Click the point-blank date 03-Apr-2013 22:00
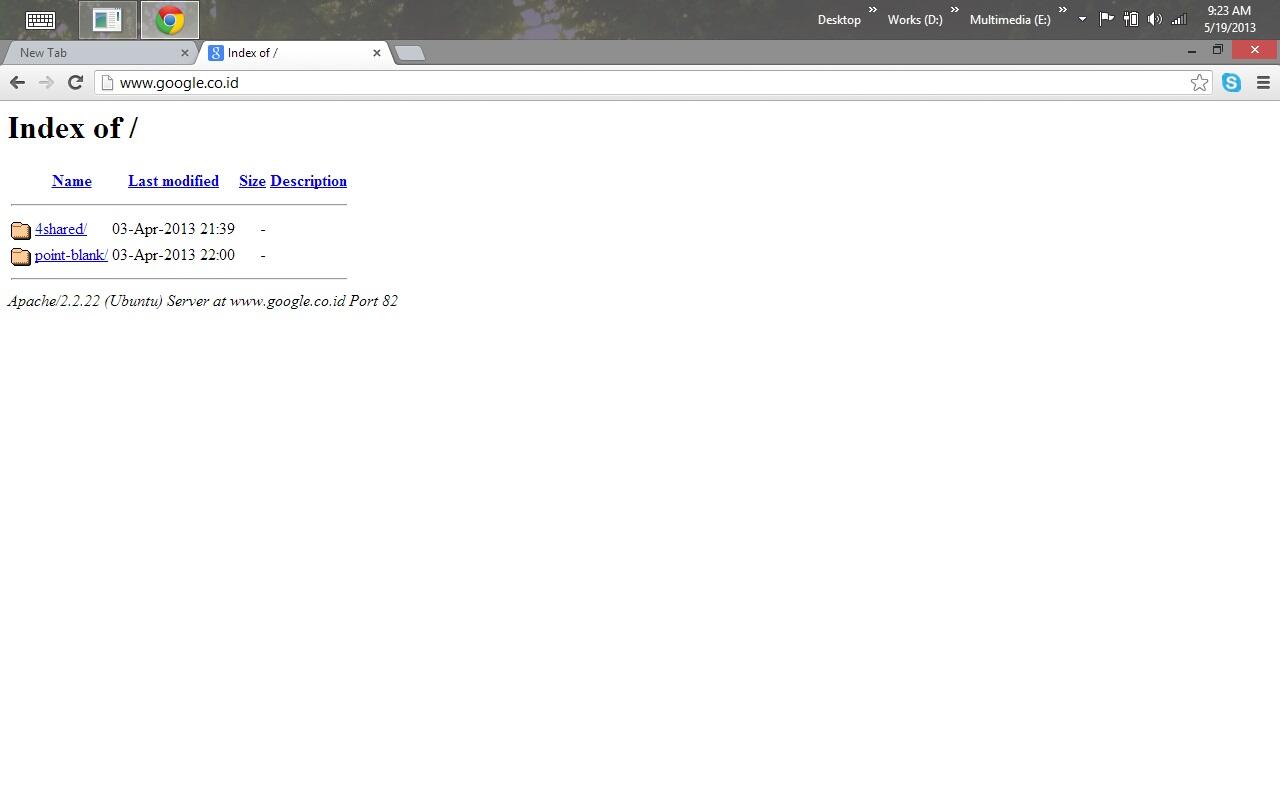Image resolution: width=1280 pixels, height=800 pixels. pyautogui.click(x=173, y=255)
